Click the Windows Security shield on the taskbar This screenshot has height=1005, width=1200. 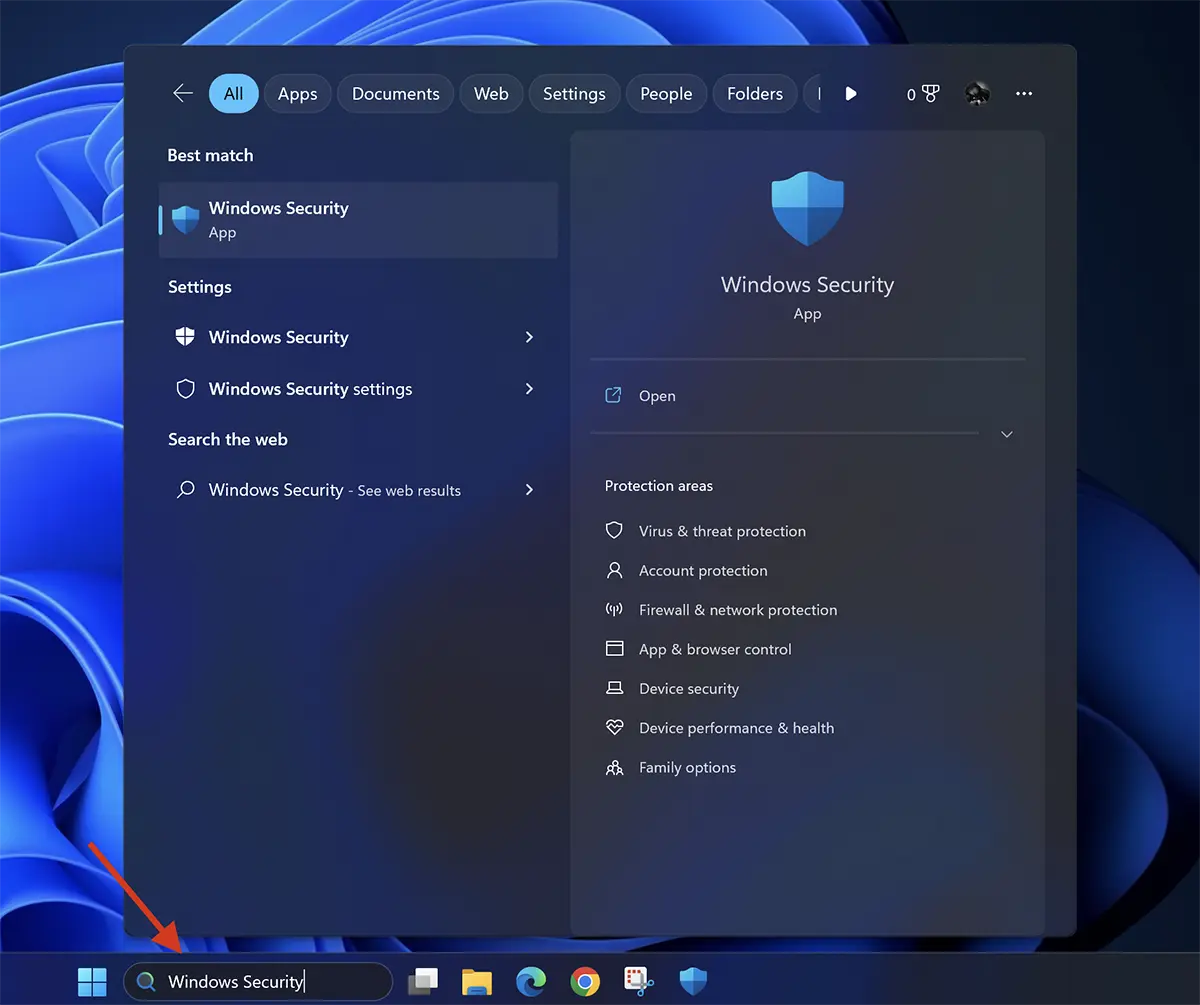[x=693, y=982]
